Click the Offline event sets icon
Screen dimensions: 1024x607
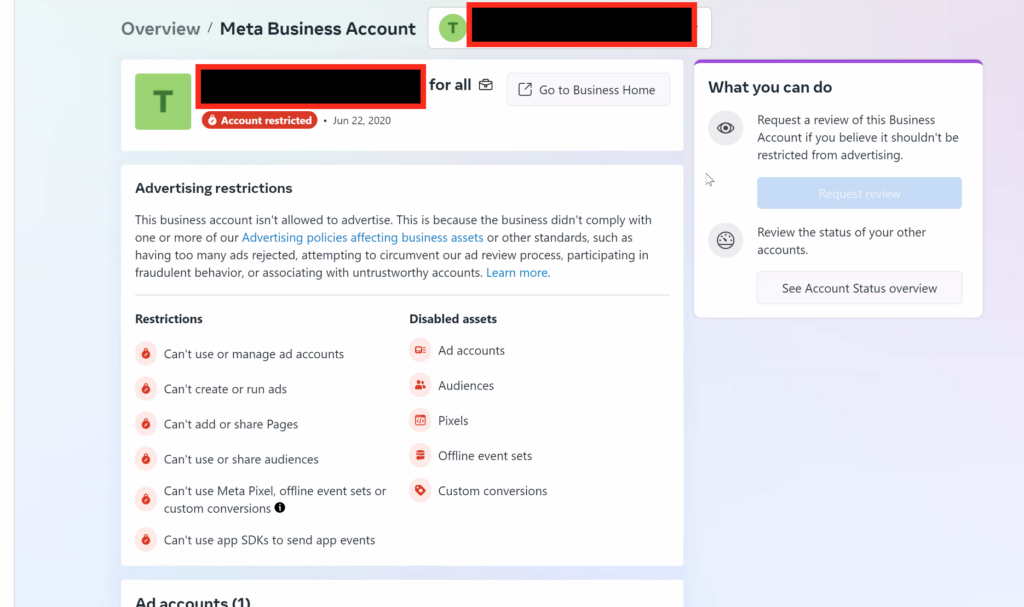click(420, 456)
